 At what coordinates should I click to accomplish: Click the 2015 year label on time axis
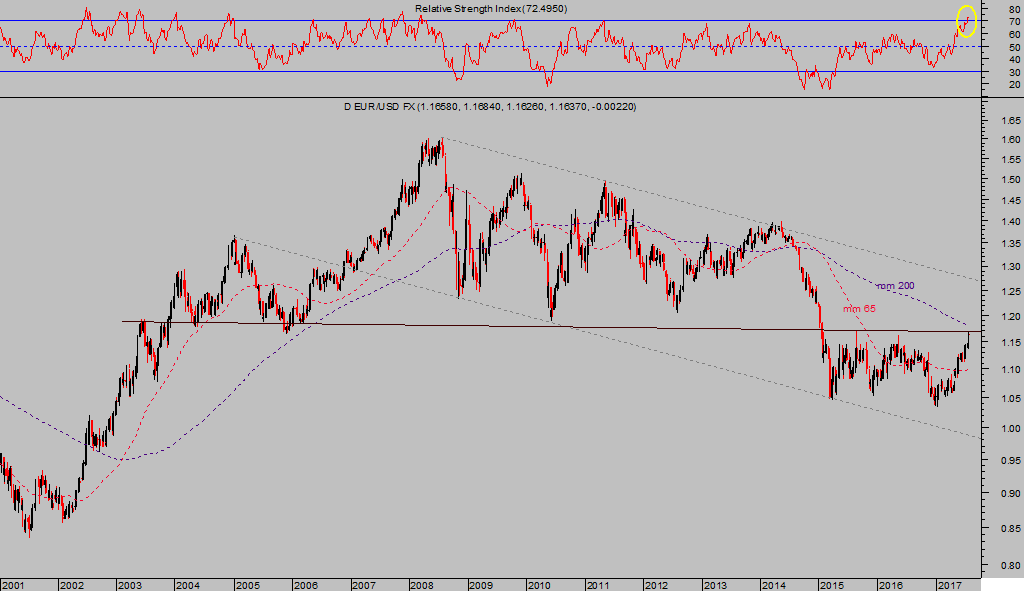pyautogui.click(x=832, y=583)
